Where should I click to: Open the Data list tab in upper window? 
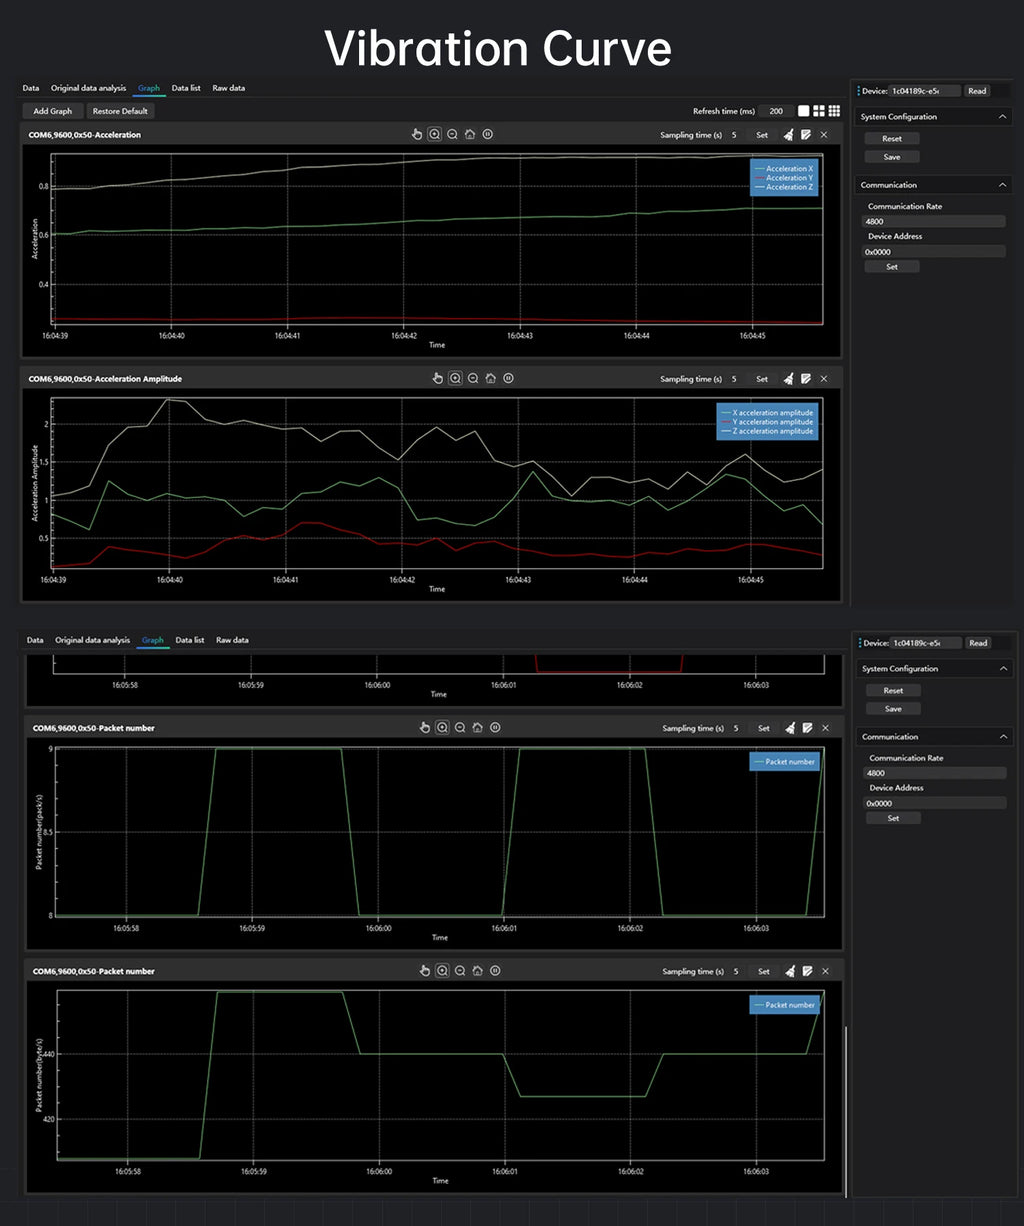point(186,88)
